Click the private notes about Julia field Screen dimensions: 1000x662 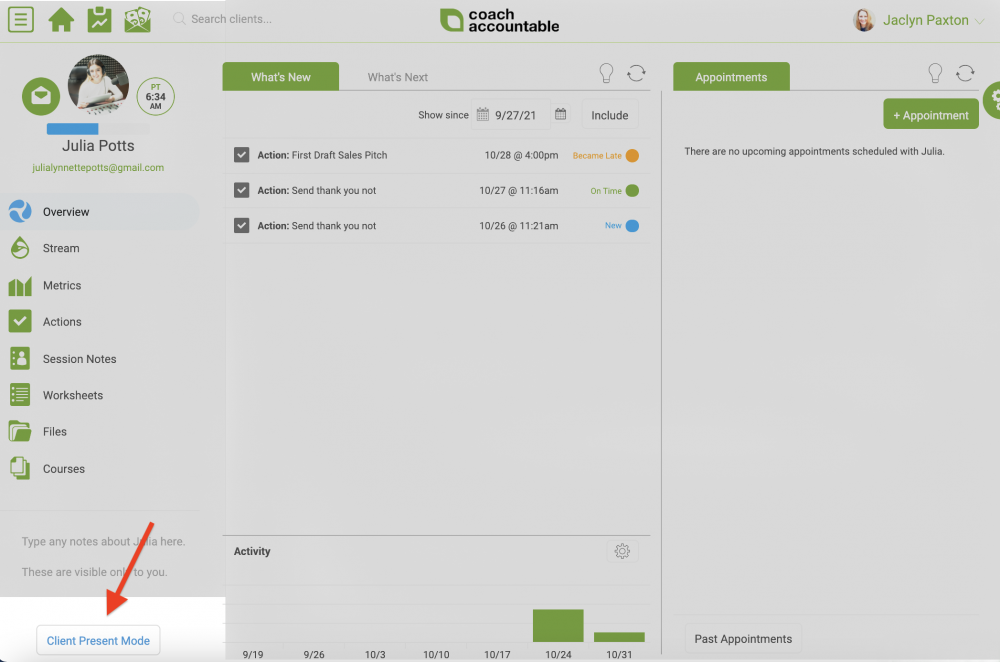[x=103, y=557]
